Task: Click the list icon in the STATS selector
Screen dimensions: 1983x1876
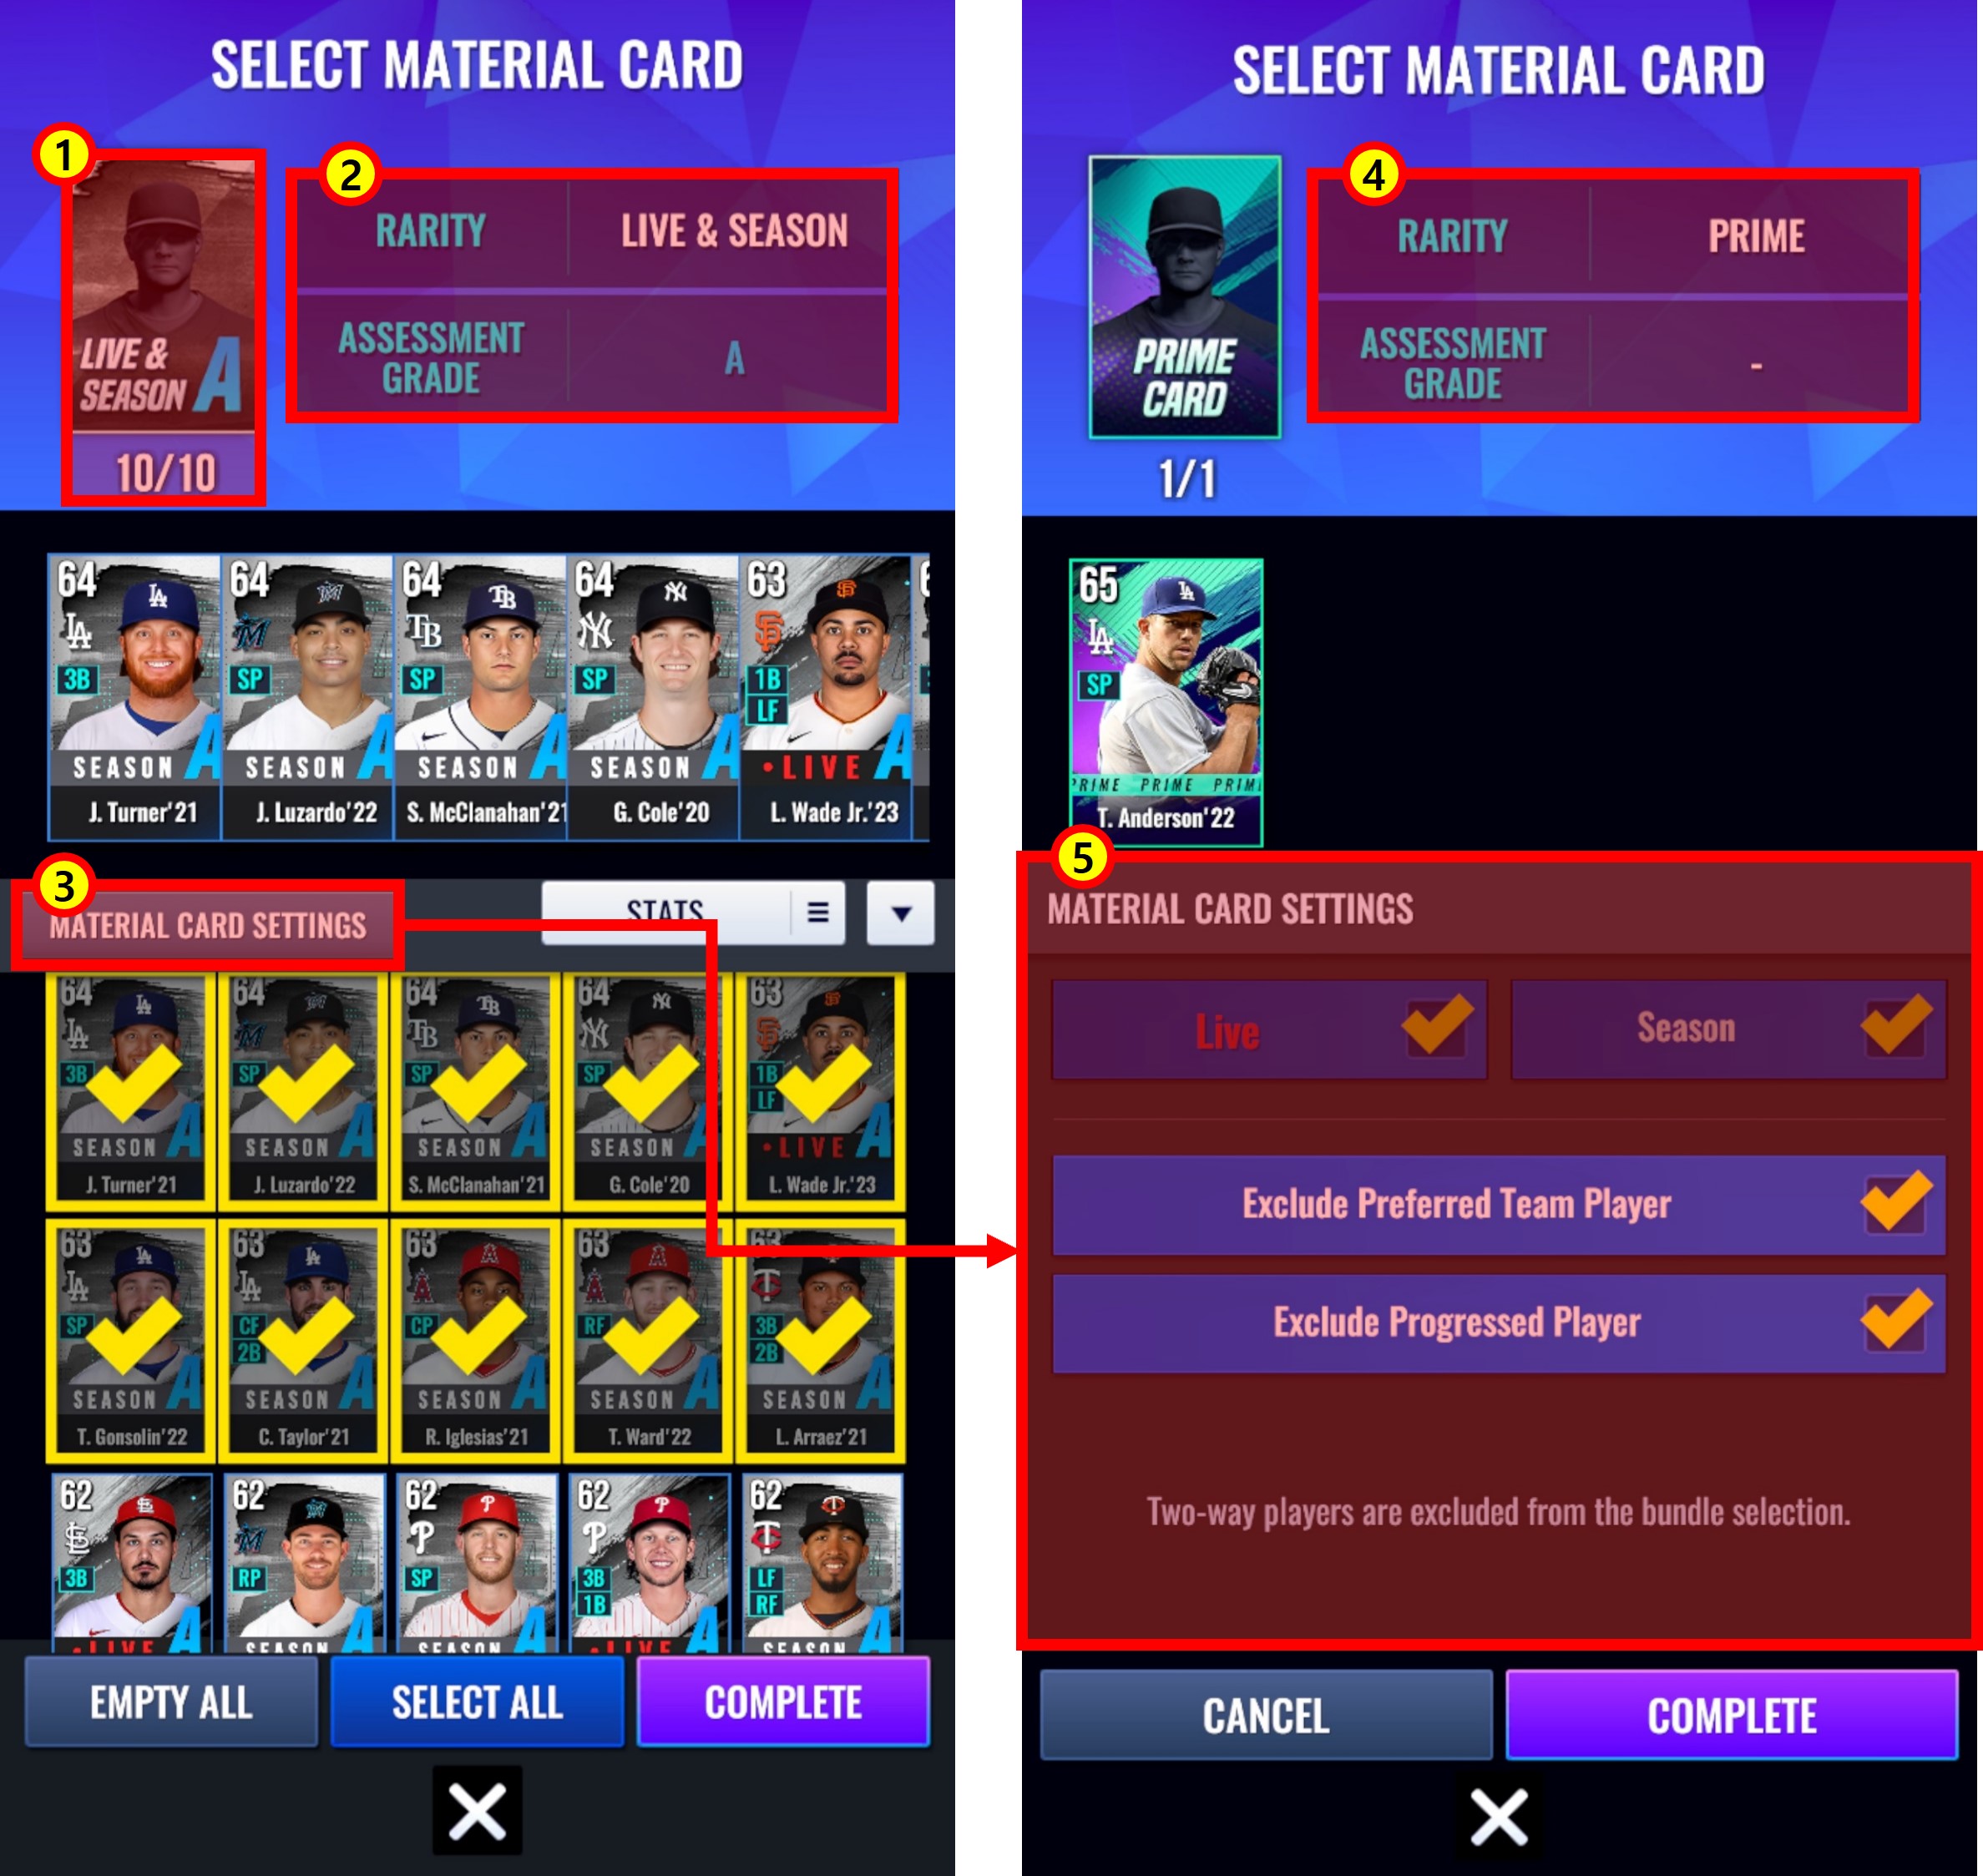Action: pyautogui.click(x=817, y=912)
